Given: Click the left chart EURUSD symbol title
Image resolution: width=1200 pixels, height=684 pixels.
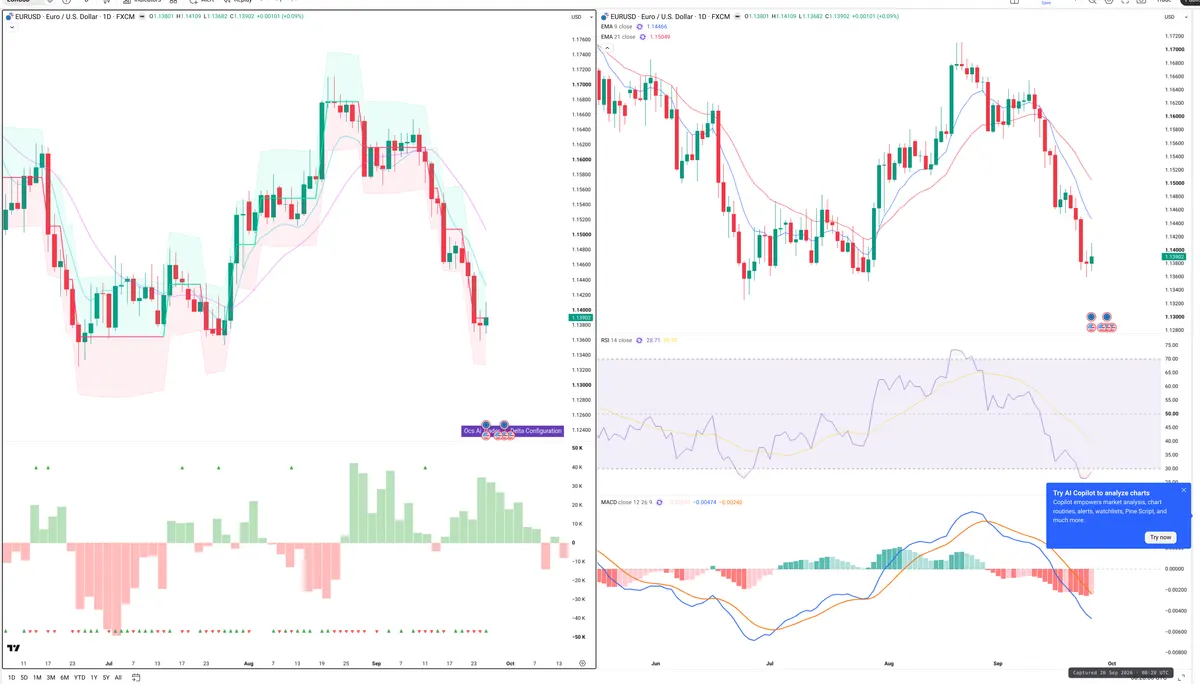Looking at the screenshot, I should click(x=74, y=16).
